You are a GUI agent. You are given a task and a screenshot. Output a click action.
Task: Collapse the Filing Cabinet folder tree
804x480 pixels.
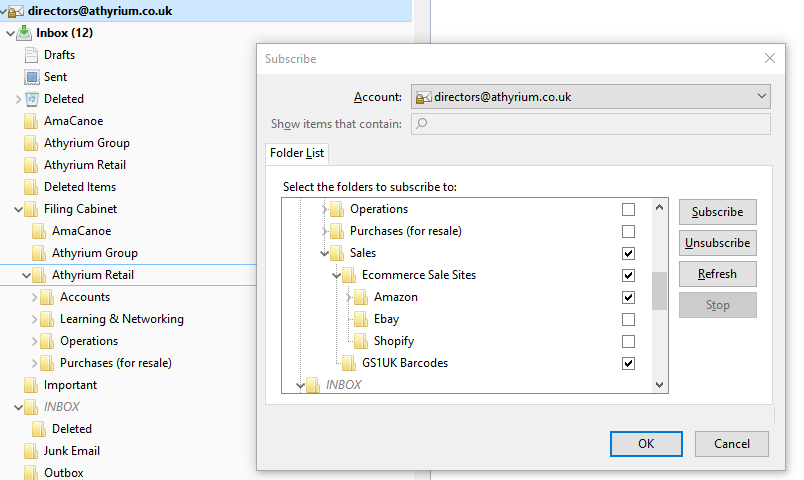click(18, 209)
